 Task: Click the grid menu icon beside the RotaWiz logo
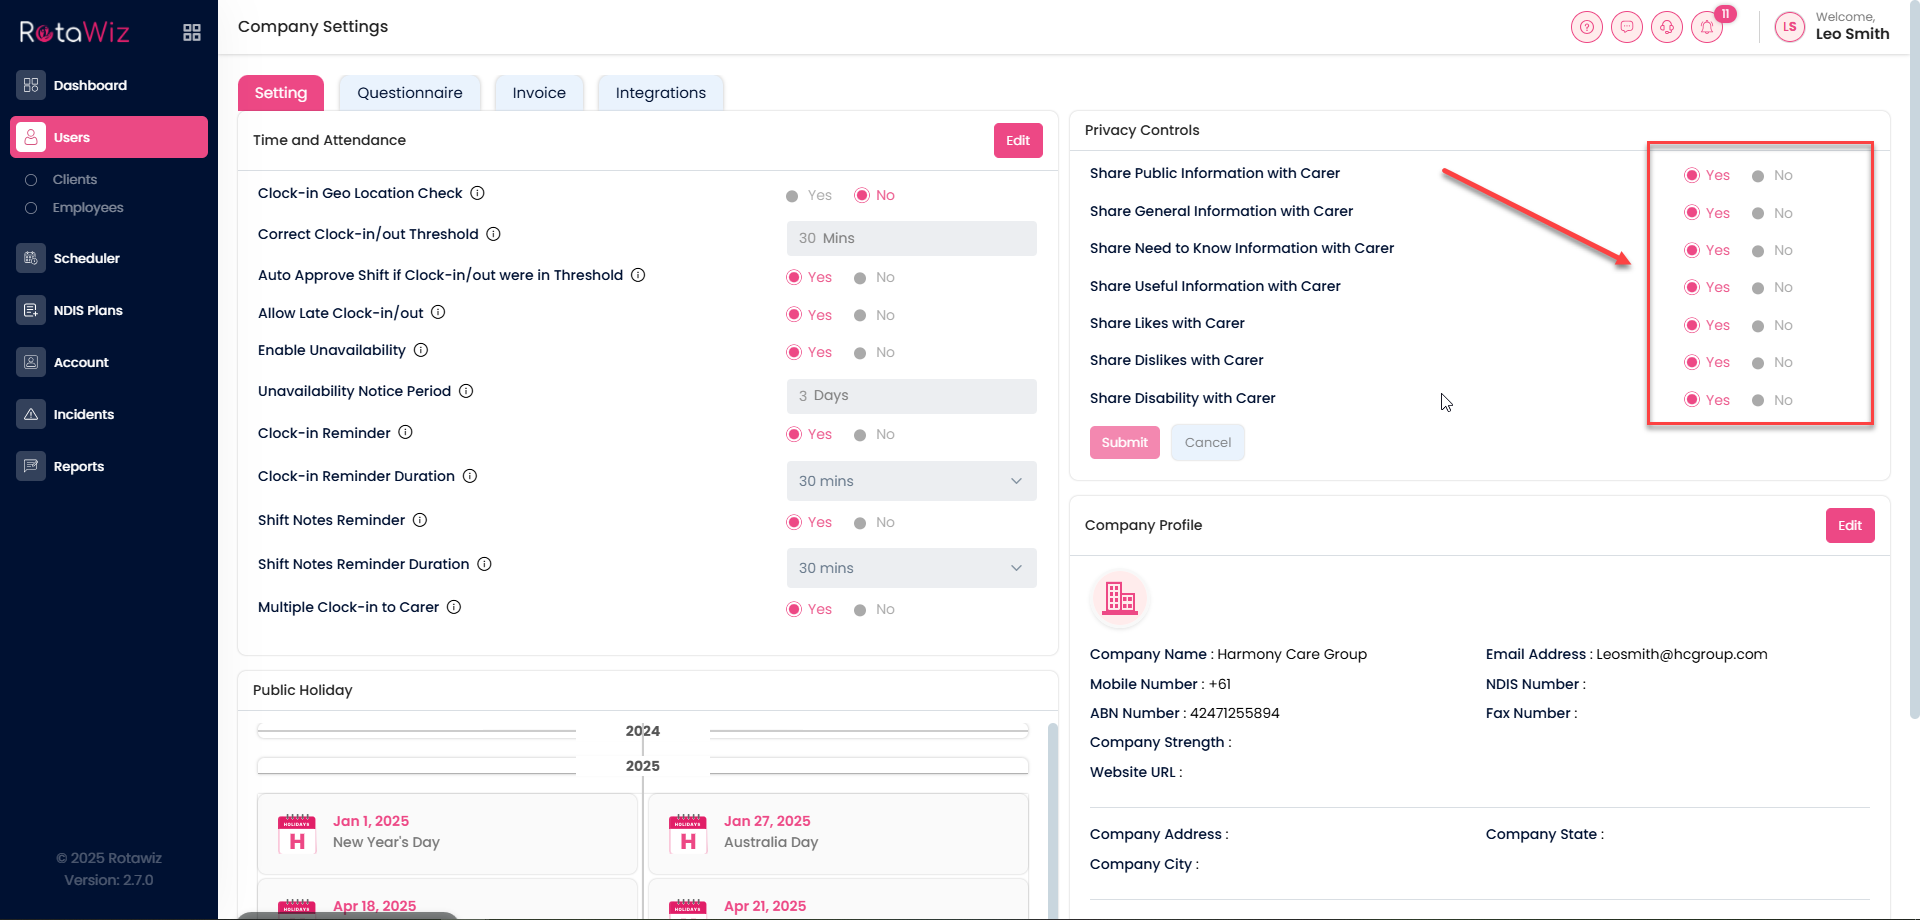pyautogui.click(x=192, y=33)
